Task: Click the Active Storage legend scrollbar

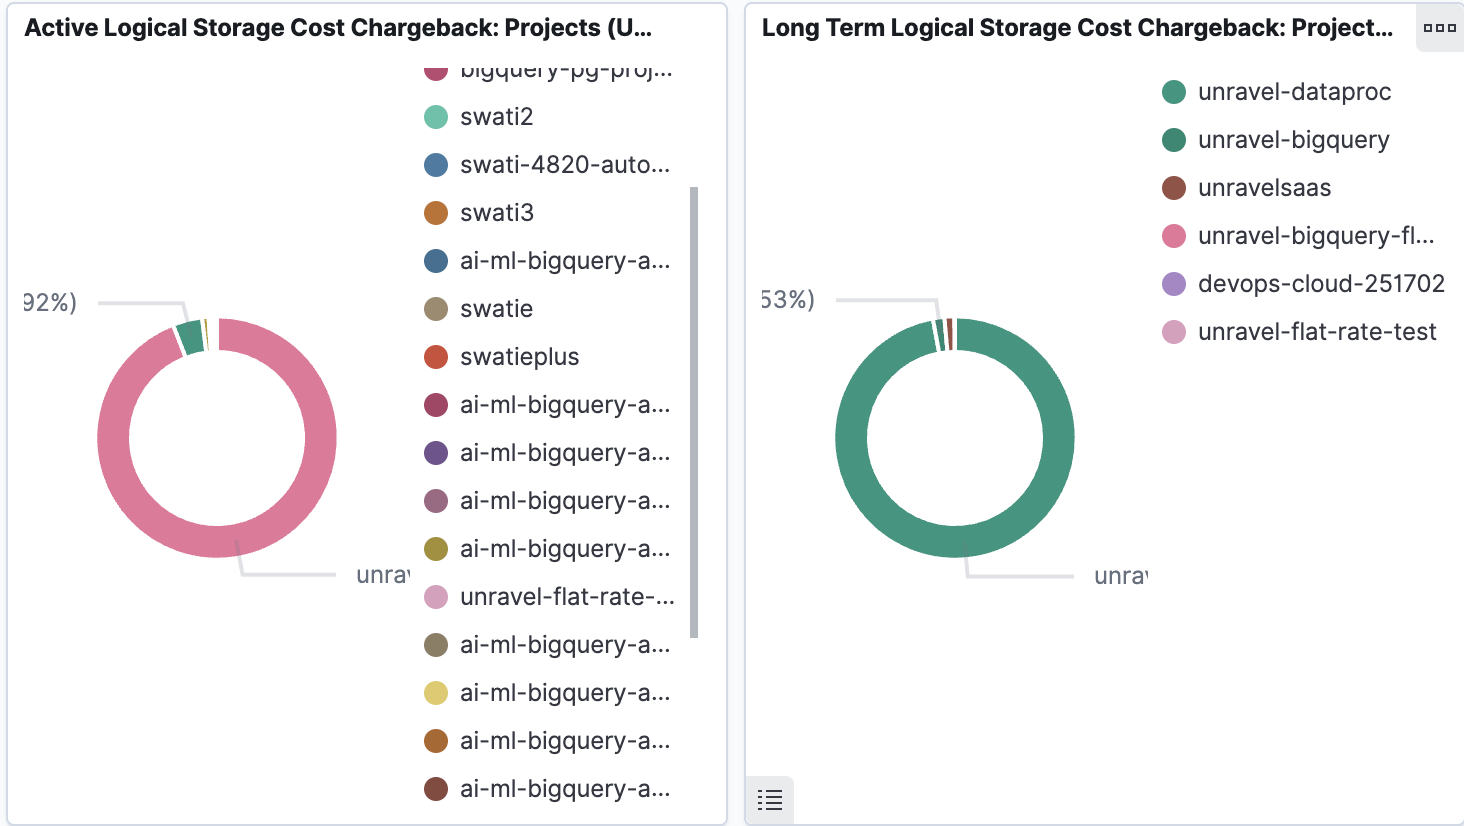Action: (x=694, y=412)
